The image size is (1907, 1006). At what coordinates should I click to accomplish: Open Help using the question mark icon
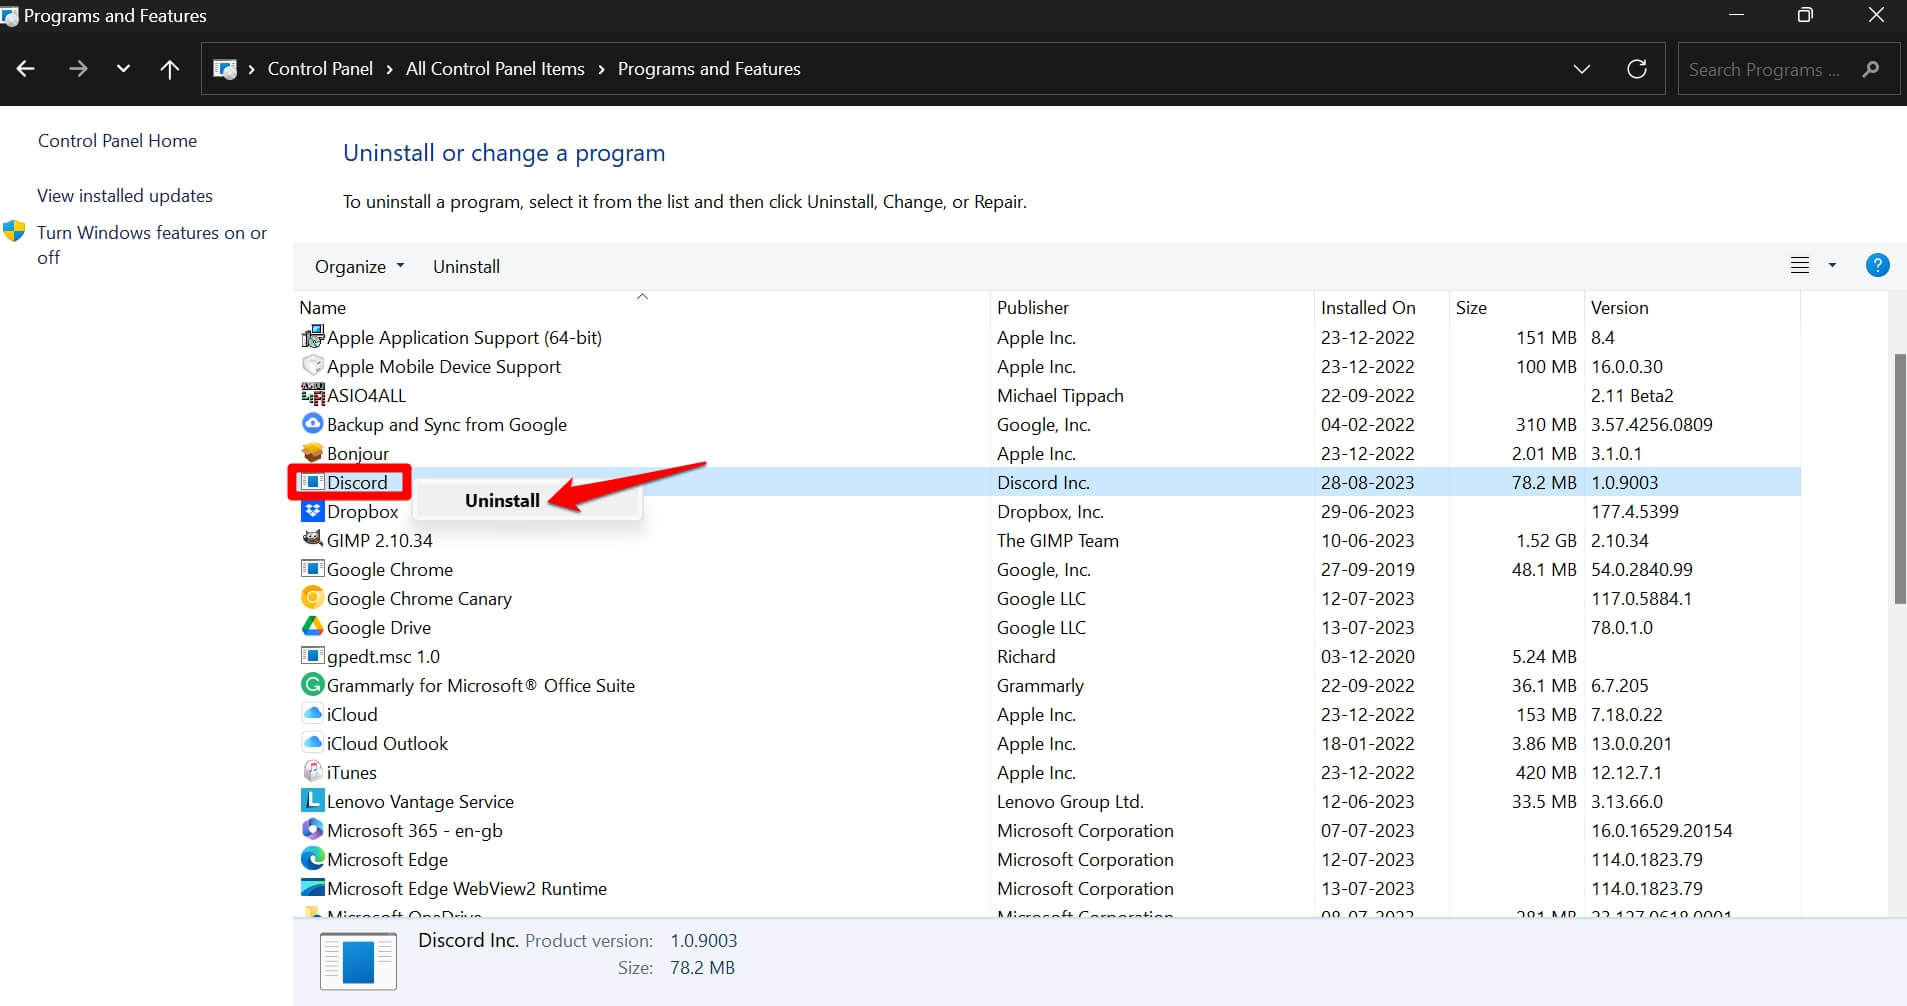coord(1878,265)
